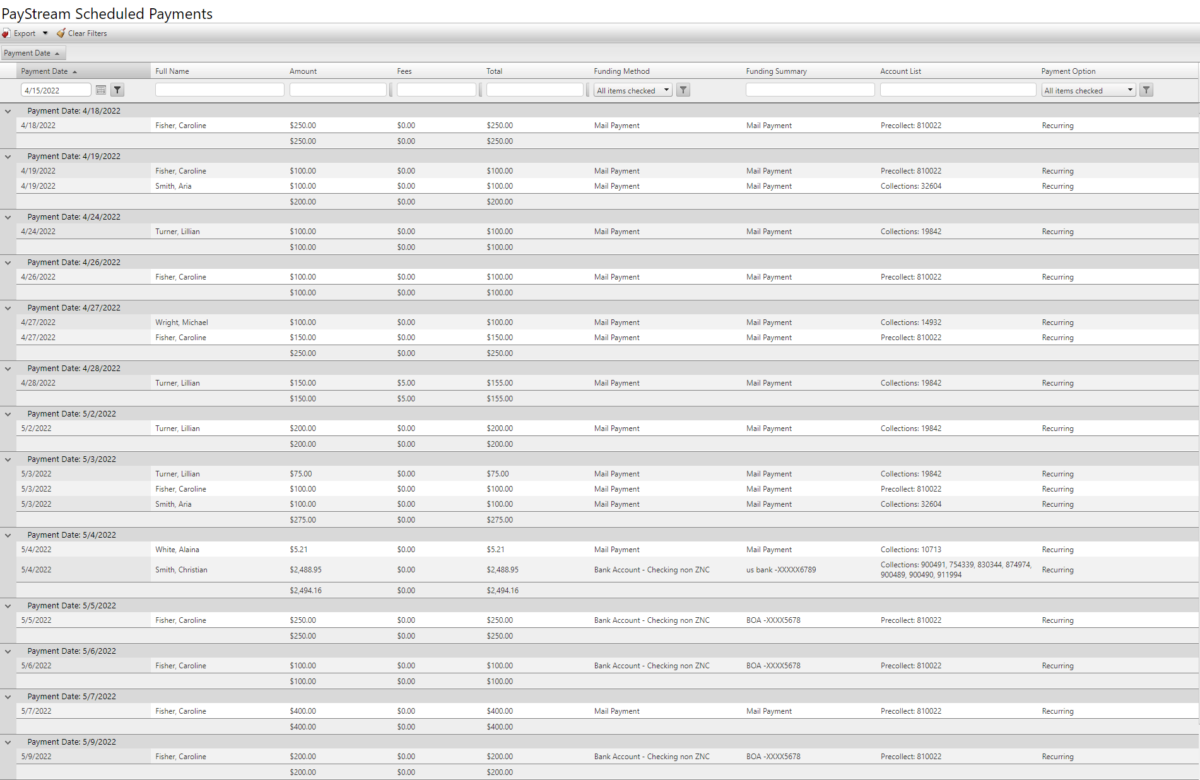The image size is (1200, 780).
Task: Click 'Collections: 10713' account cell
Action: click(x=911, y=550)
